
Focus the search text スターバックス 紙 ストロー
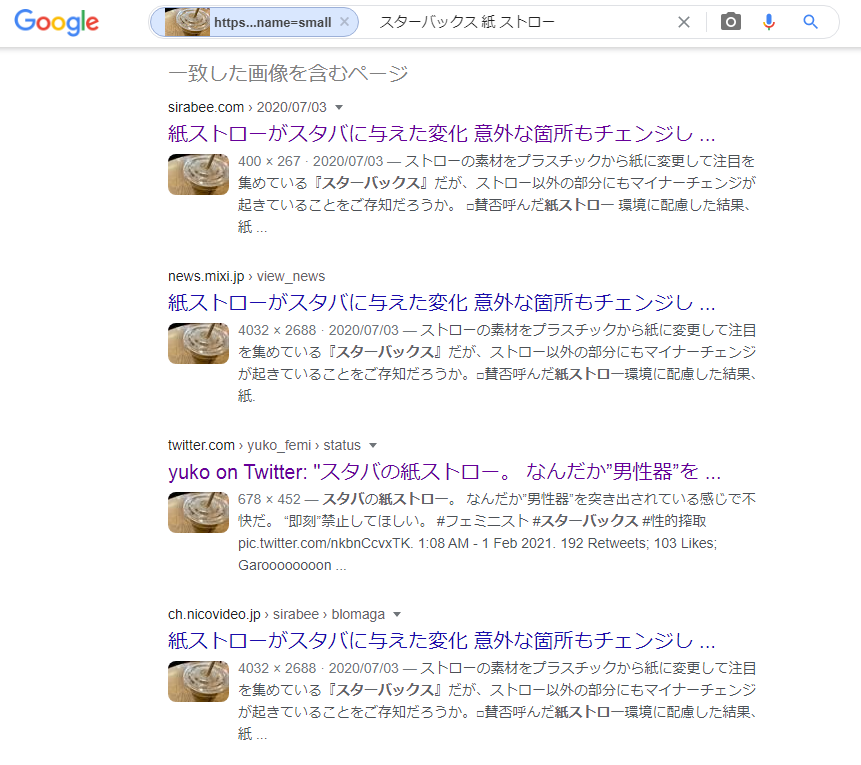pyautogui.click(x=467, y=22)
